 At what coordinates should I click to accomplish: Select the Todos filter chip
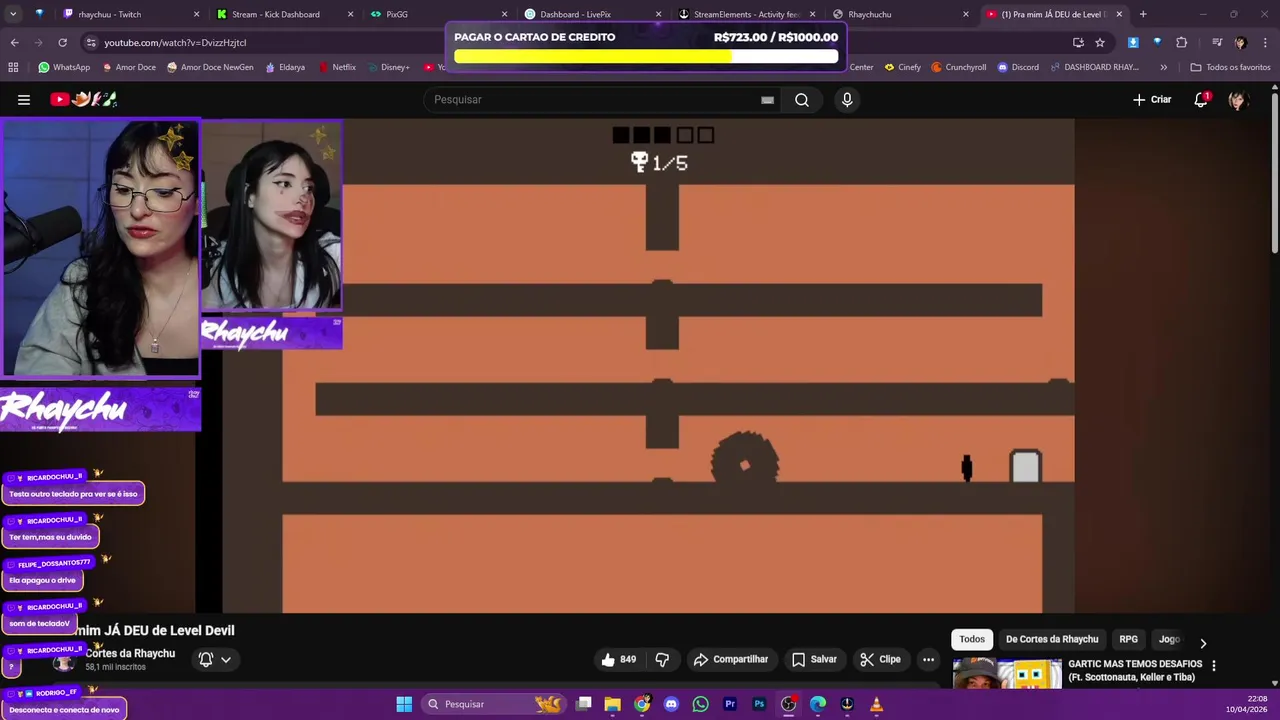tap(972, 639)
